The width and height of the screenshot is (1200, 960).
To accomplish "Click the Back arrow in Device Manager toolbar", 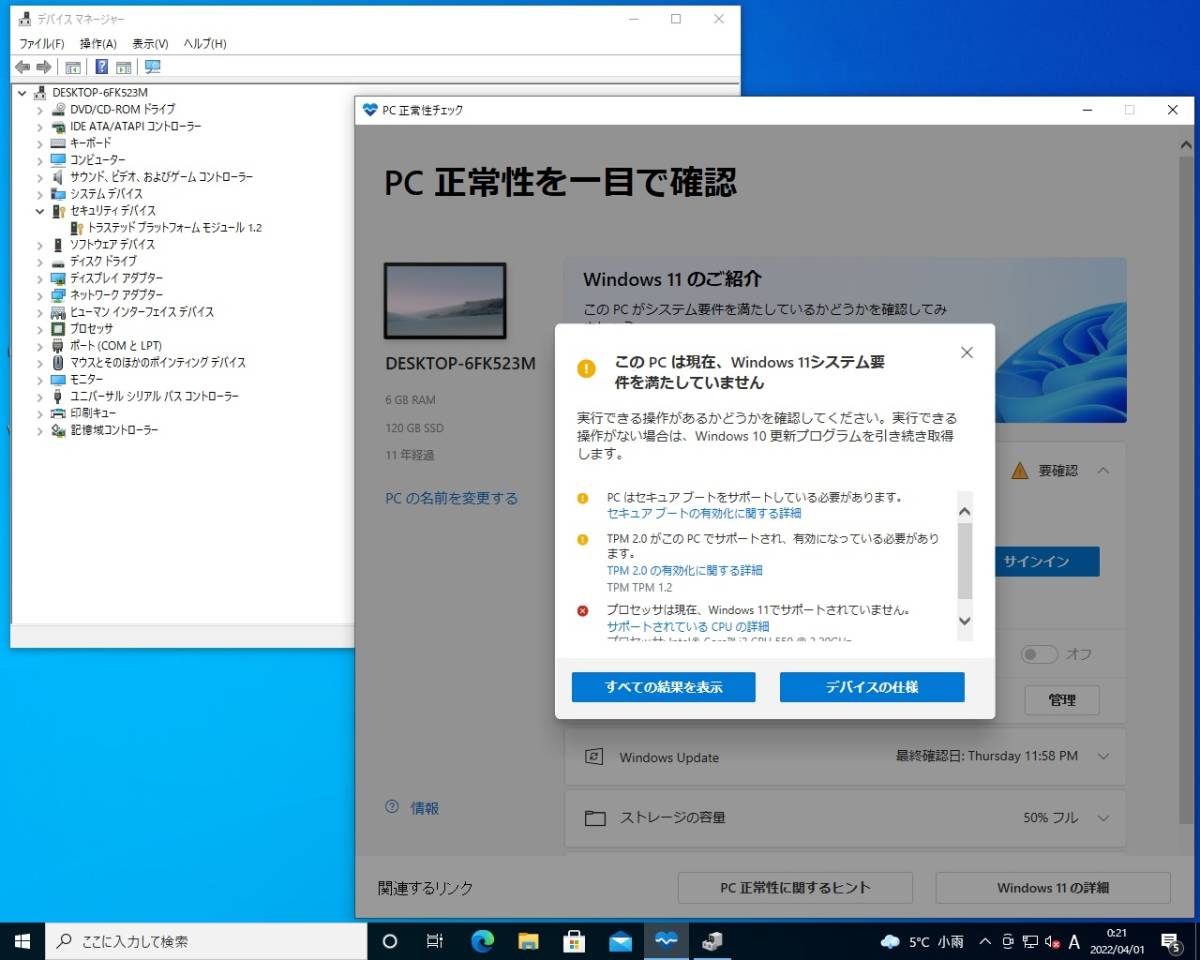I will (x=23, y=67).
